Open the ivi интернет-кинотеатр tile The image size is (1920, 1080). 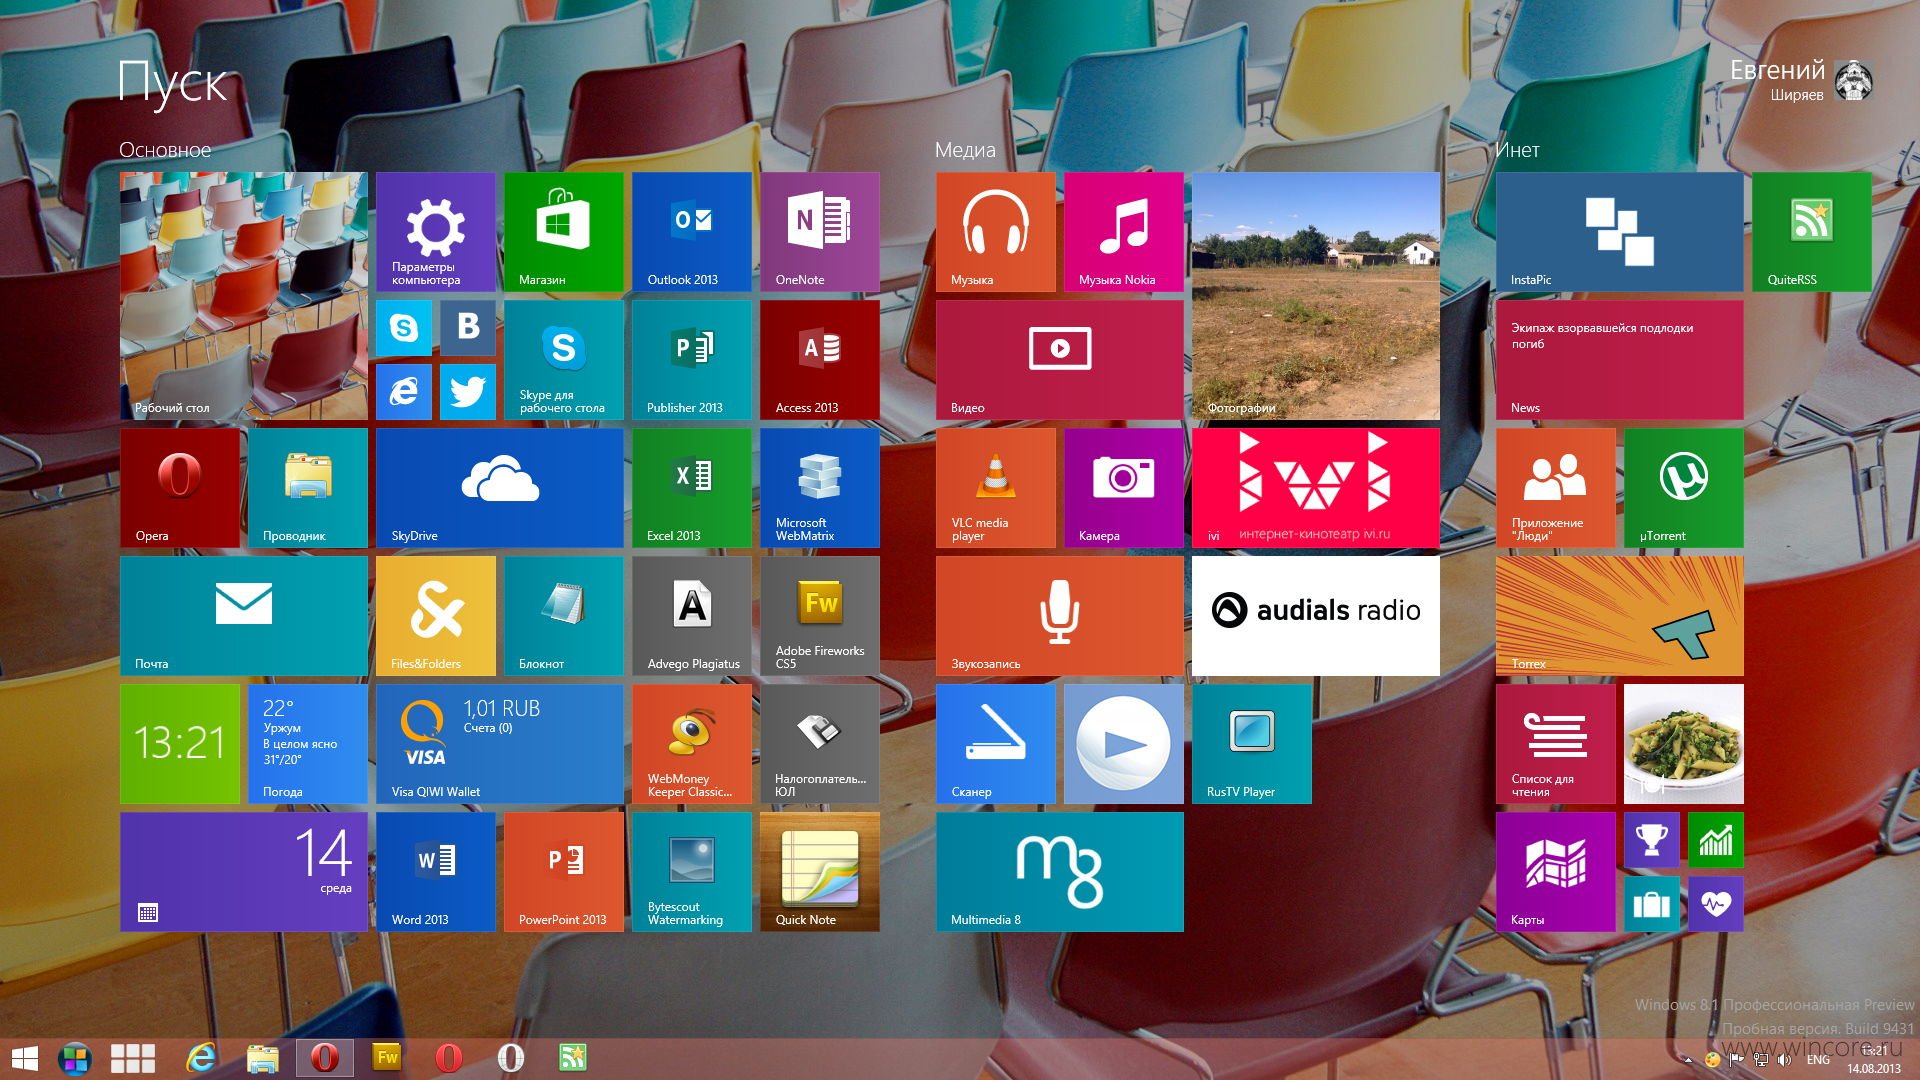coord(1315,488)
